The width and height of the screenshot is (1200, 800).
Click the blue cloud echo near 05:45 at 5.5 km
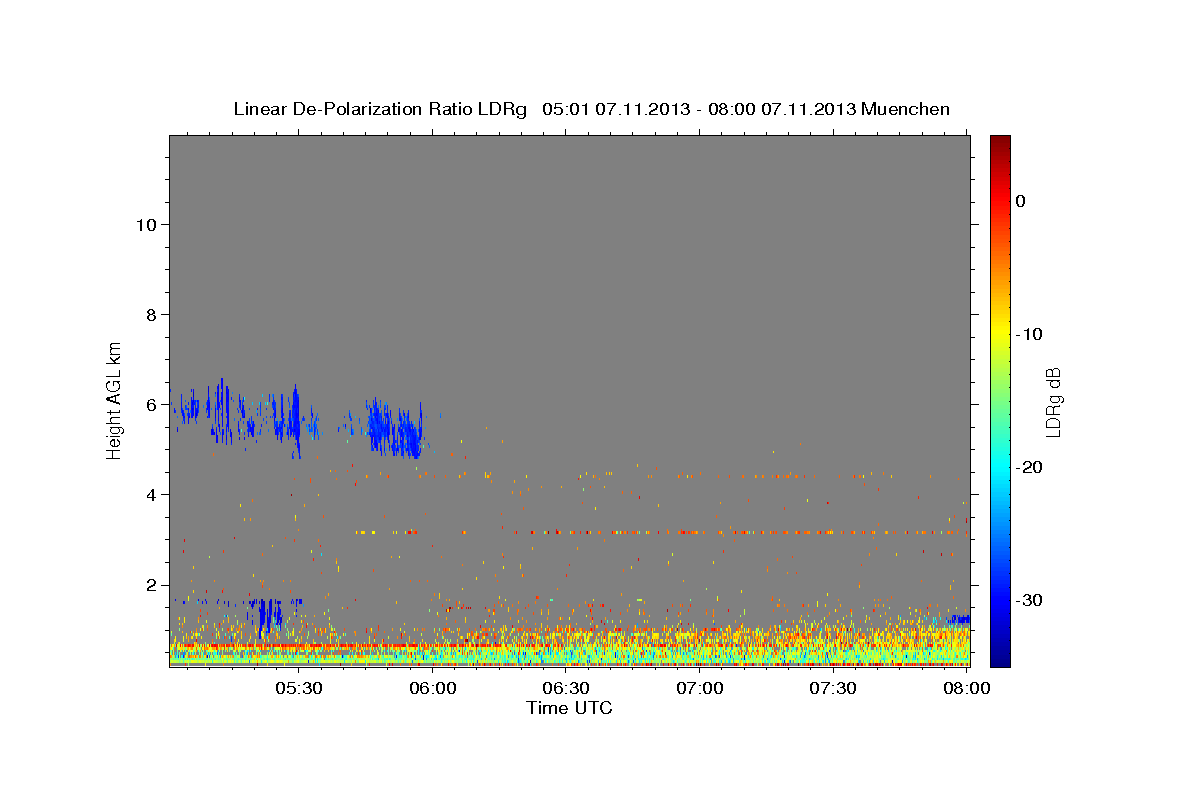point(394,430)
